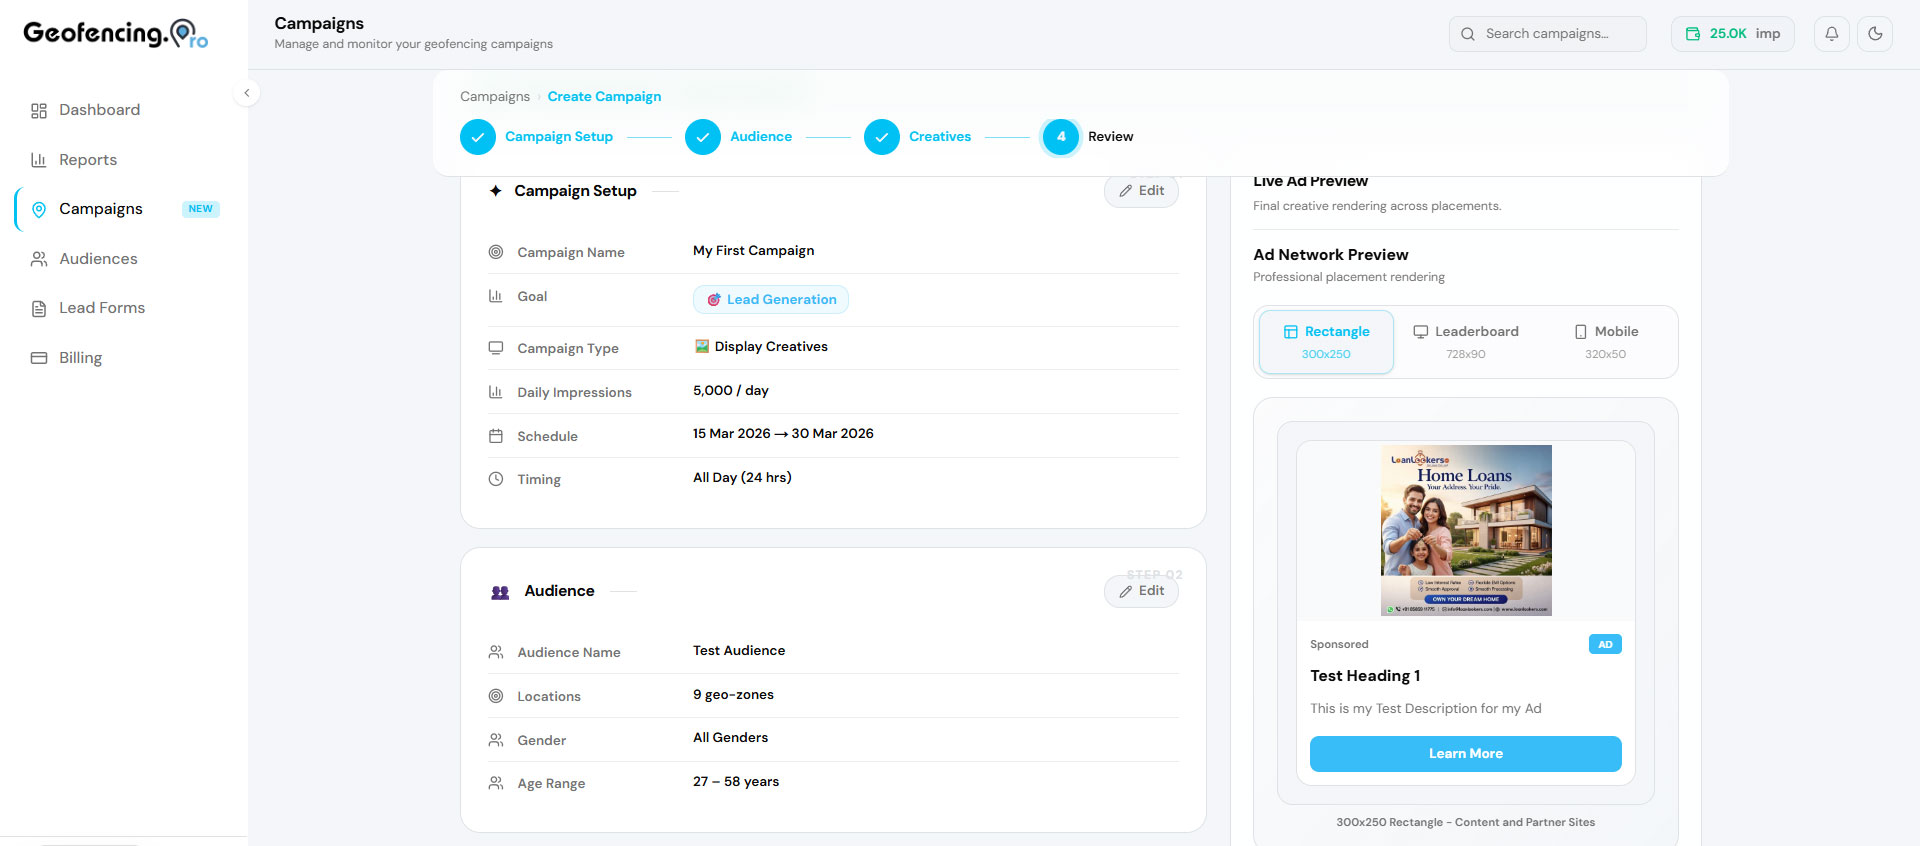Click the Home Loans ad image
The width and height of the screenshot is (1920, 846).
tap(1466, 530)
